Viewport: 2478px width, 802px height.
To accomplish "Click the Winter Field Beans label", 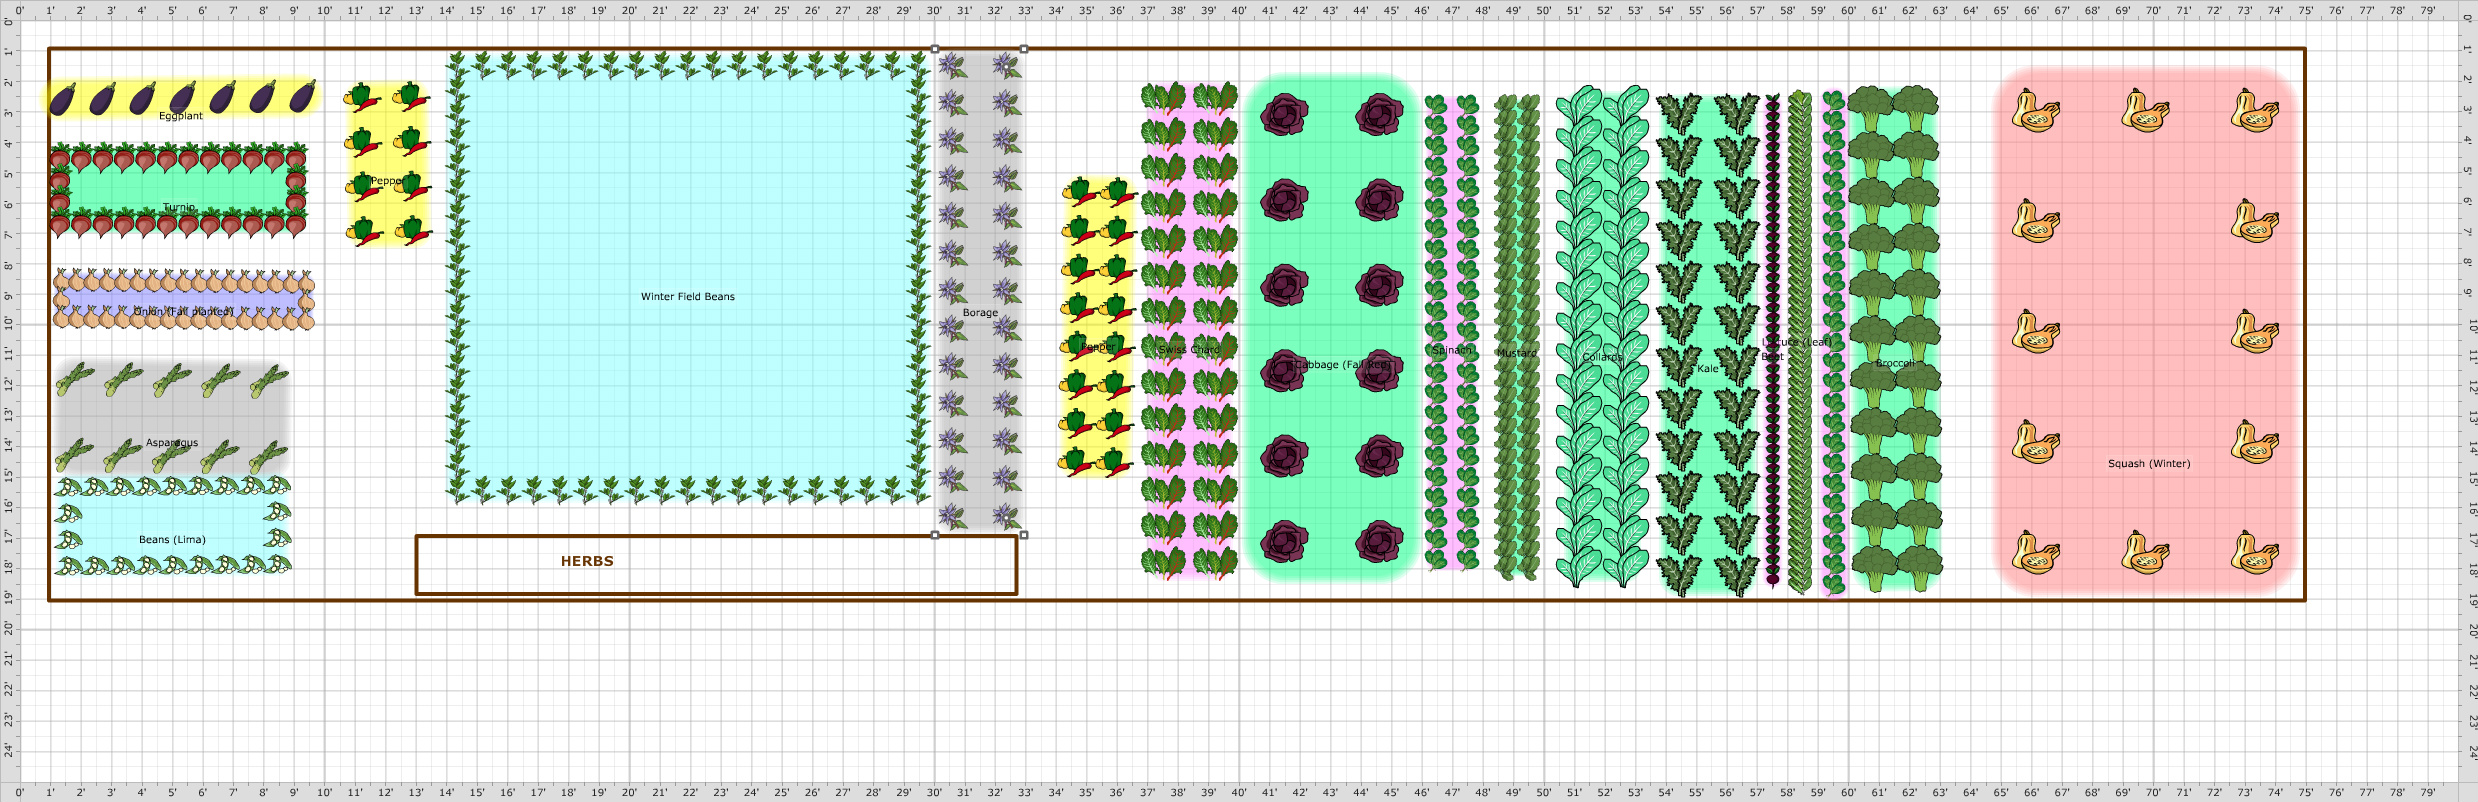I will pyautogui.click(x=687, y=297).
